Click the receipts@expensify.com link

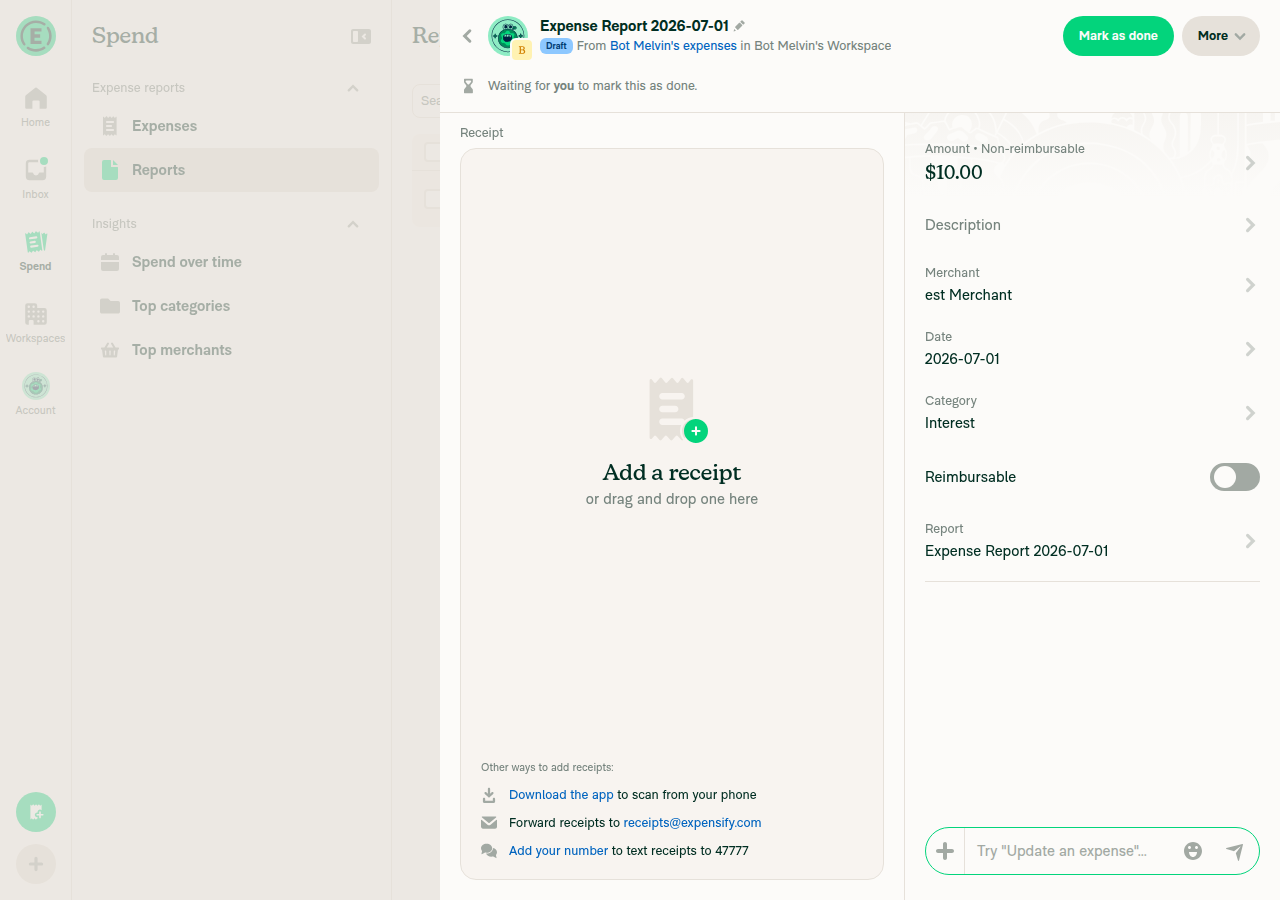(692, 823)
